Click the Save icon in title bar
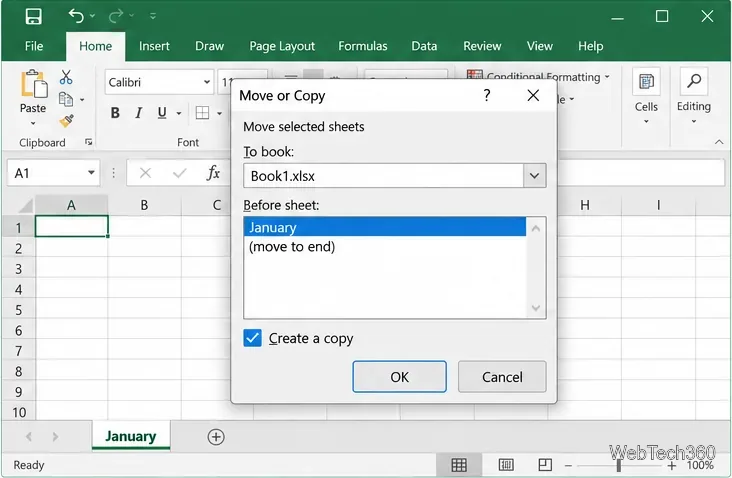Viewport: 732px width, 478px height. coord(33,16)
